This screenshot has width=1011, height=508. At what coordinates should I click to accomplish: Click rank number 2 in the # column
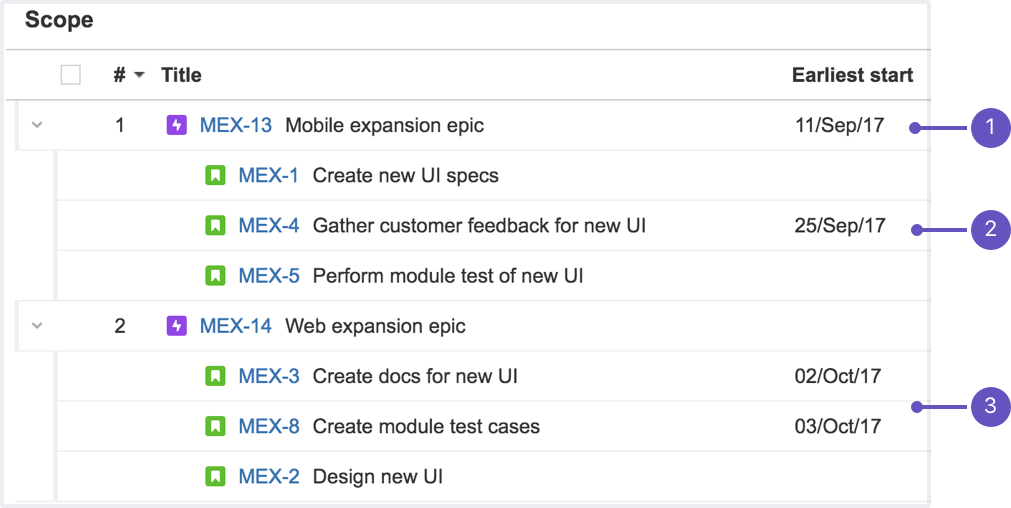click(x=119, y=326)
